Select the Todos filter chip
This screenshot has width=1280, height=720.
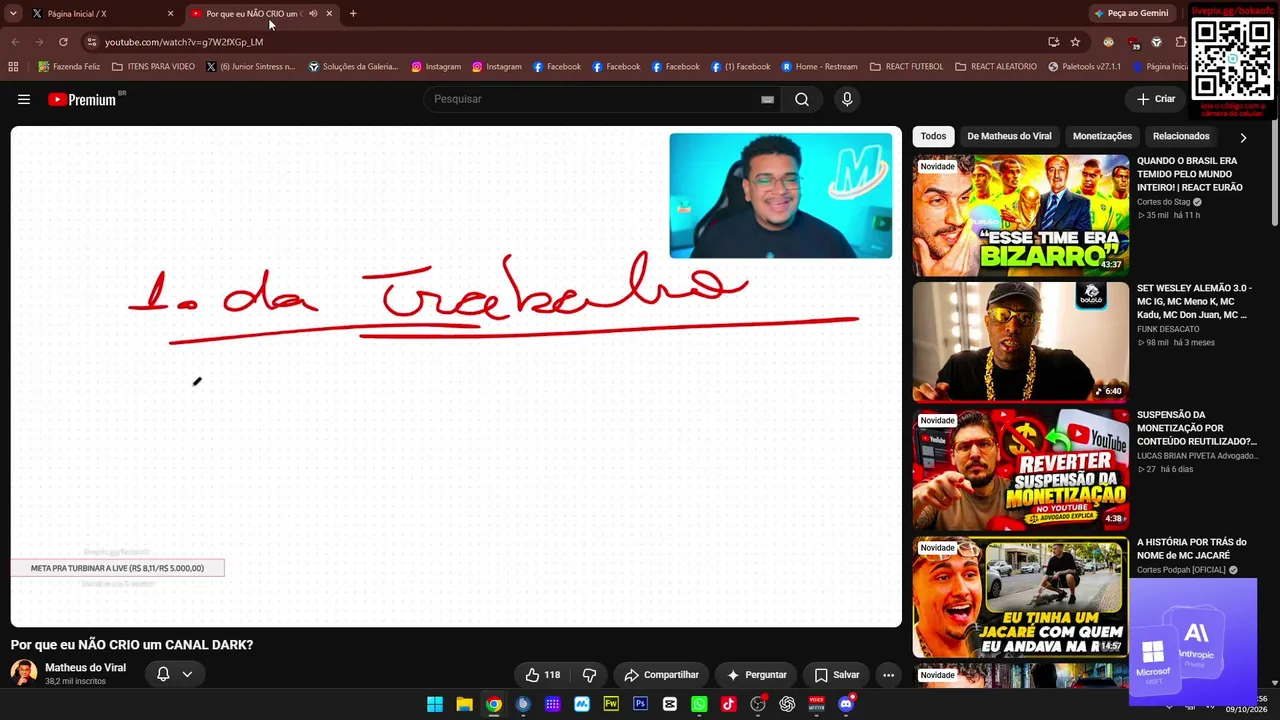coord(933,136)
